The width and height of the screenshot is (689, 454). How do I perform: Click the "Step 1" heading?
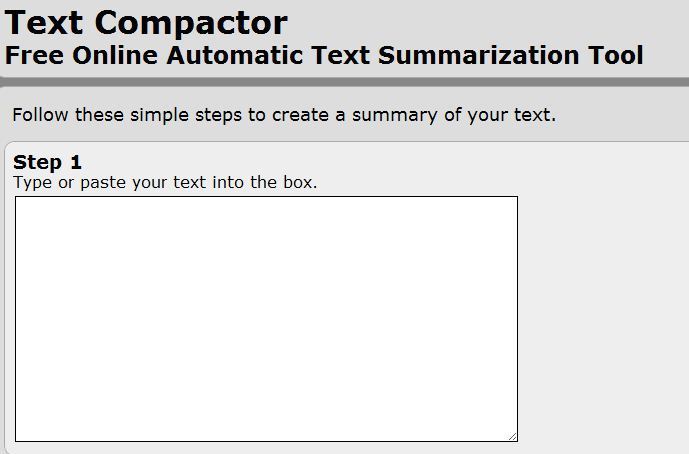coord(47,162)
